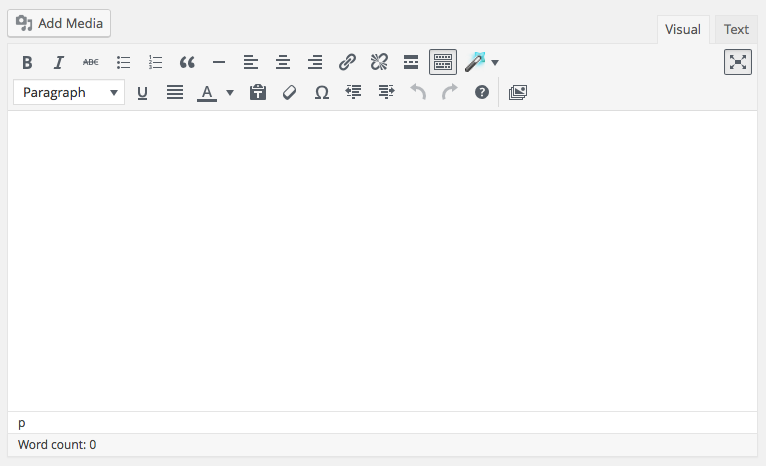Align text right
Viewport: 766px width, 466px height.
[315, 62]
